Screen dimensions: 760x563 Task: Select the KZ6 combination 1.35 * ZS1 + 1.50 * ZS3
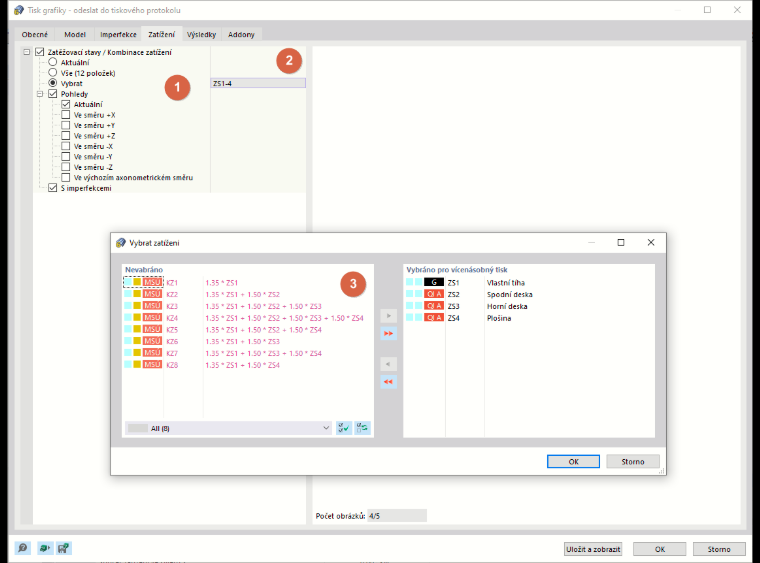242,342
